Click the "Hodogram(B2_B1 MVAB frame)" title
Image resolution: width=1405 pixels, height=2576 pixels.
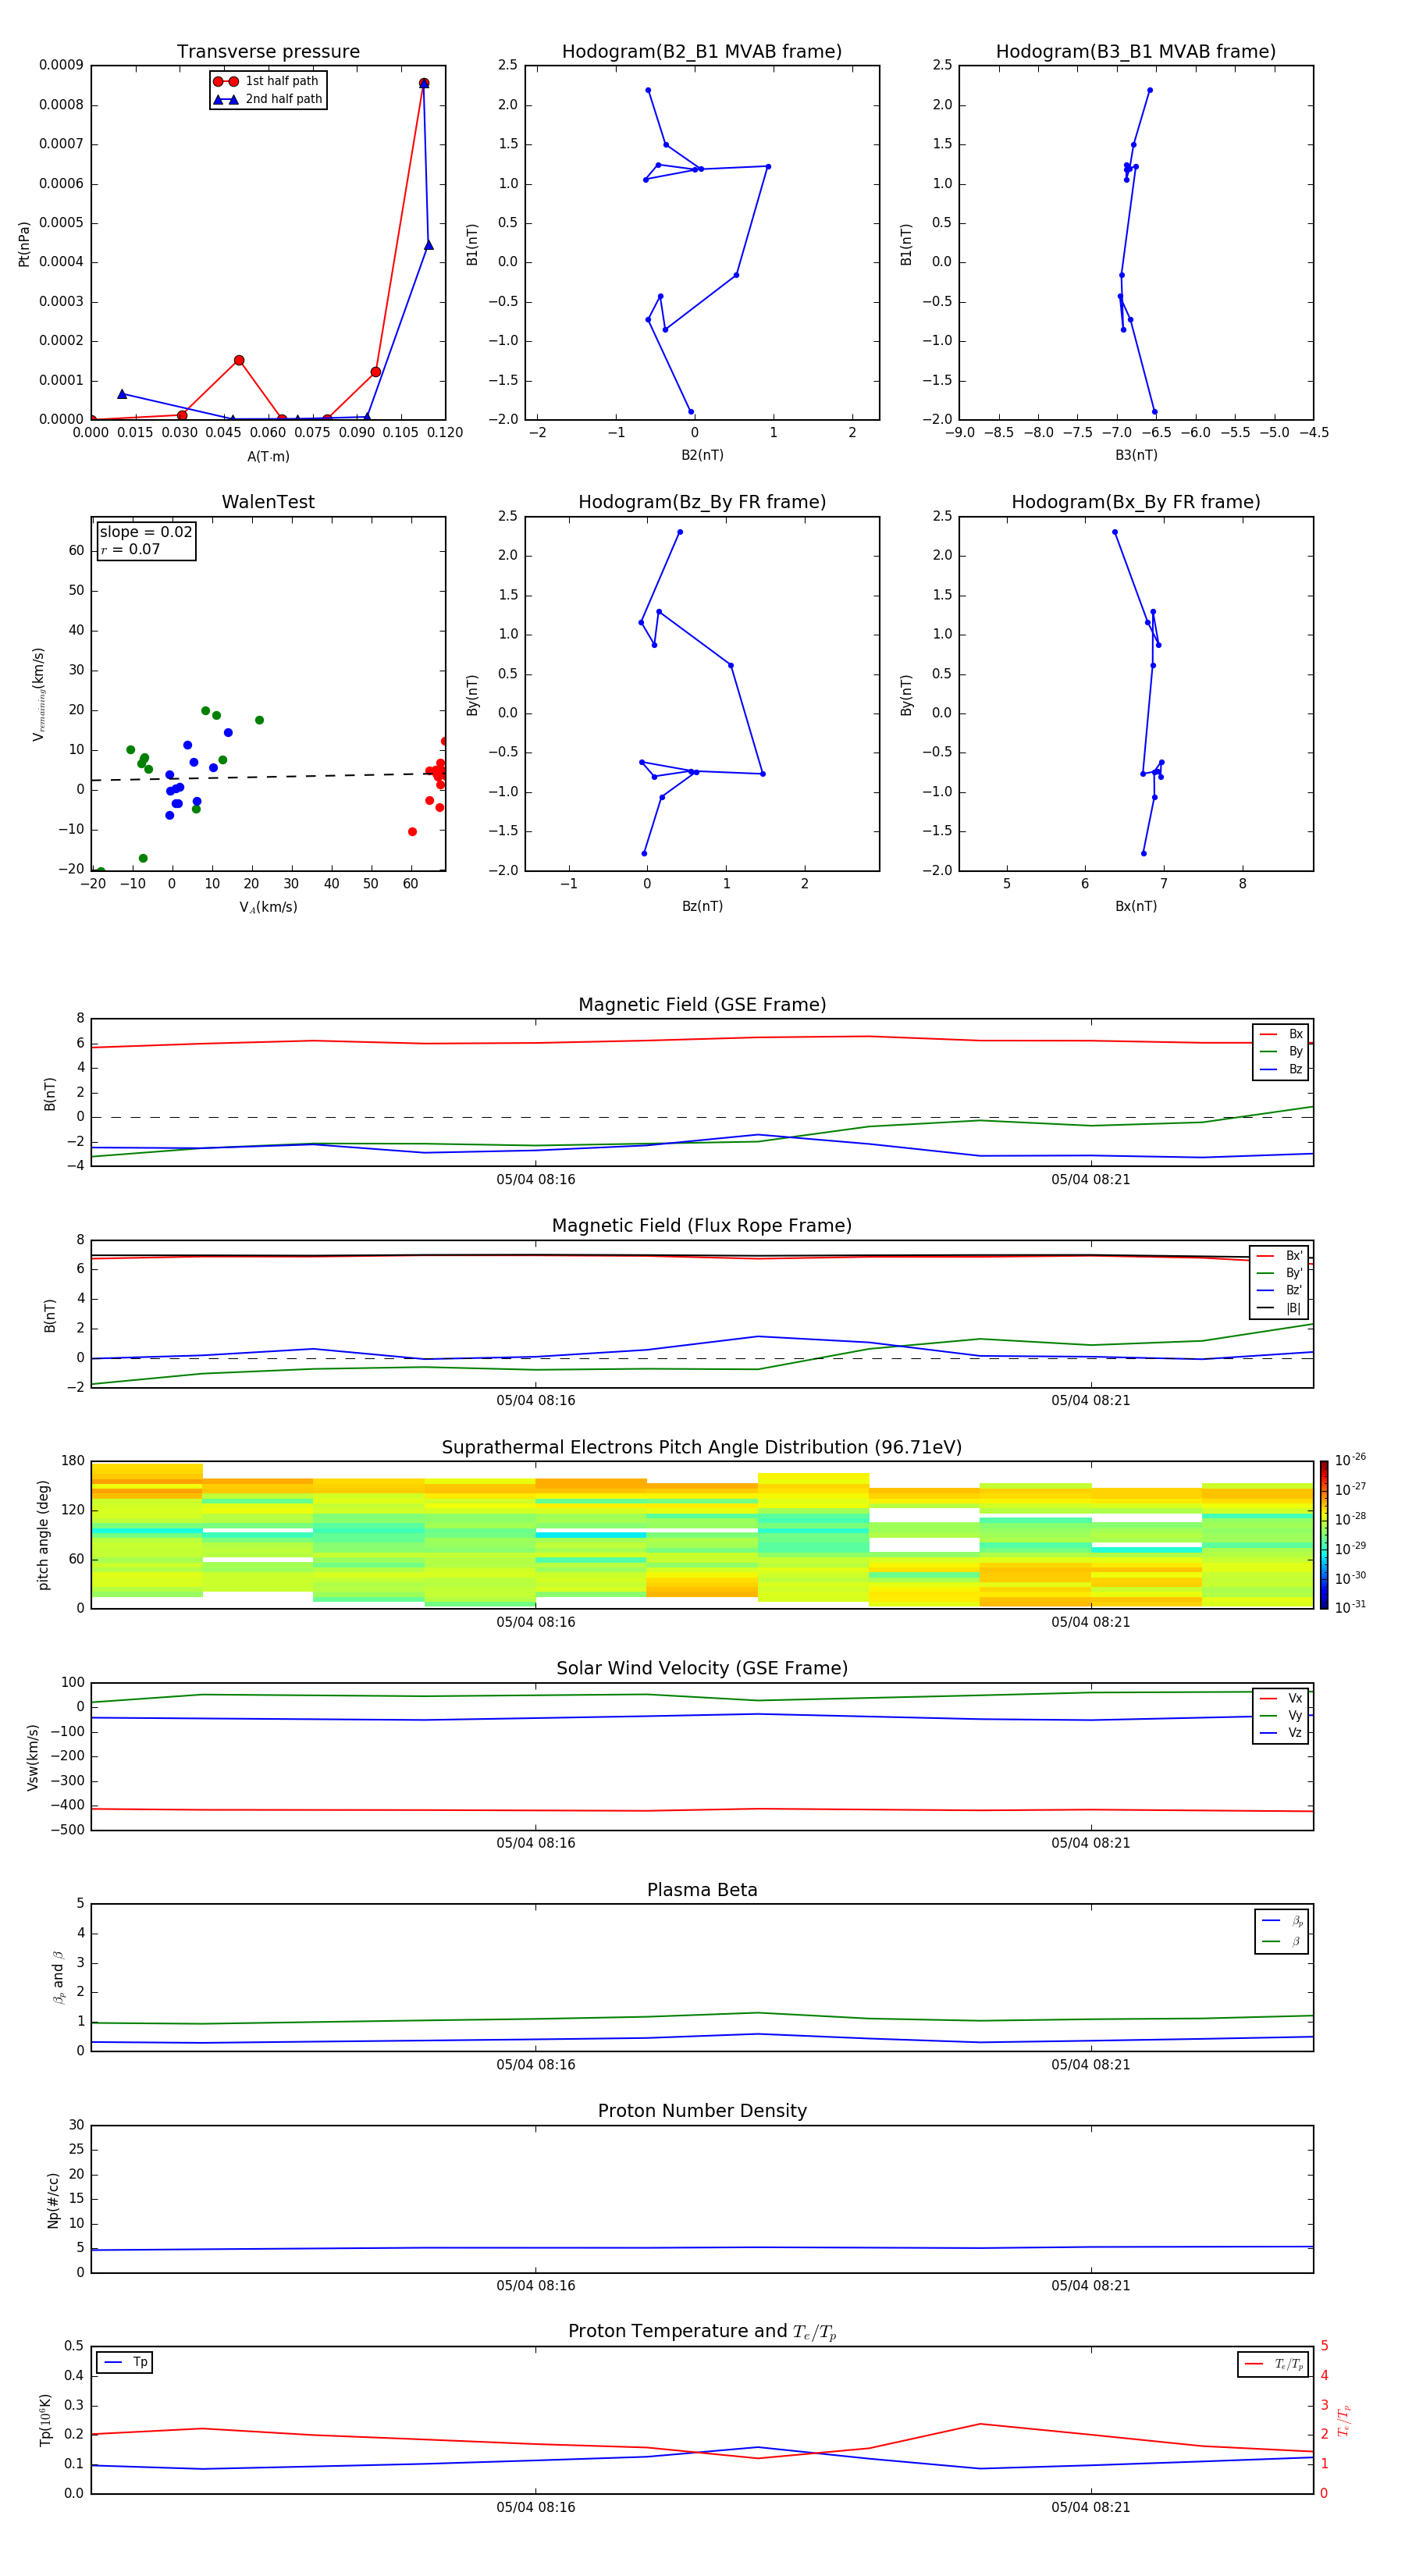pyautogui.click(x=701, y=52)
